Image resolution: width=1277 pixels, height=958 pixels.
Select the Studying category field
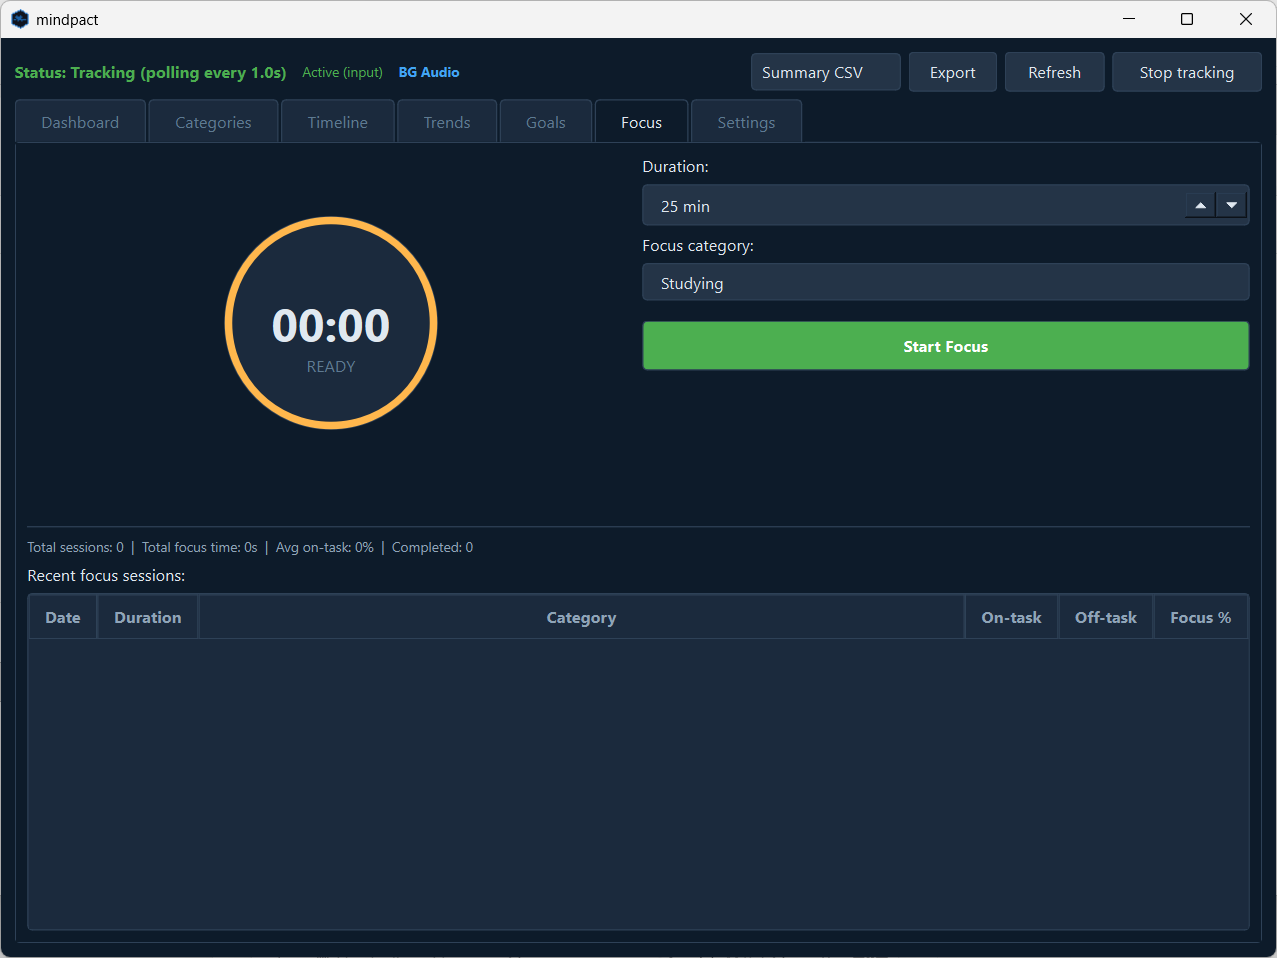[945, 282]
